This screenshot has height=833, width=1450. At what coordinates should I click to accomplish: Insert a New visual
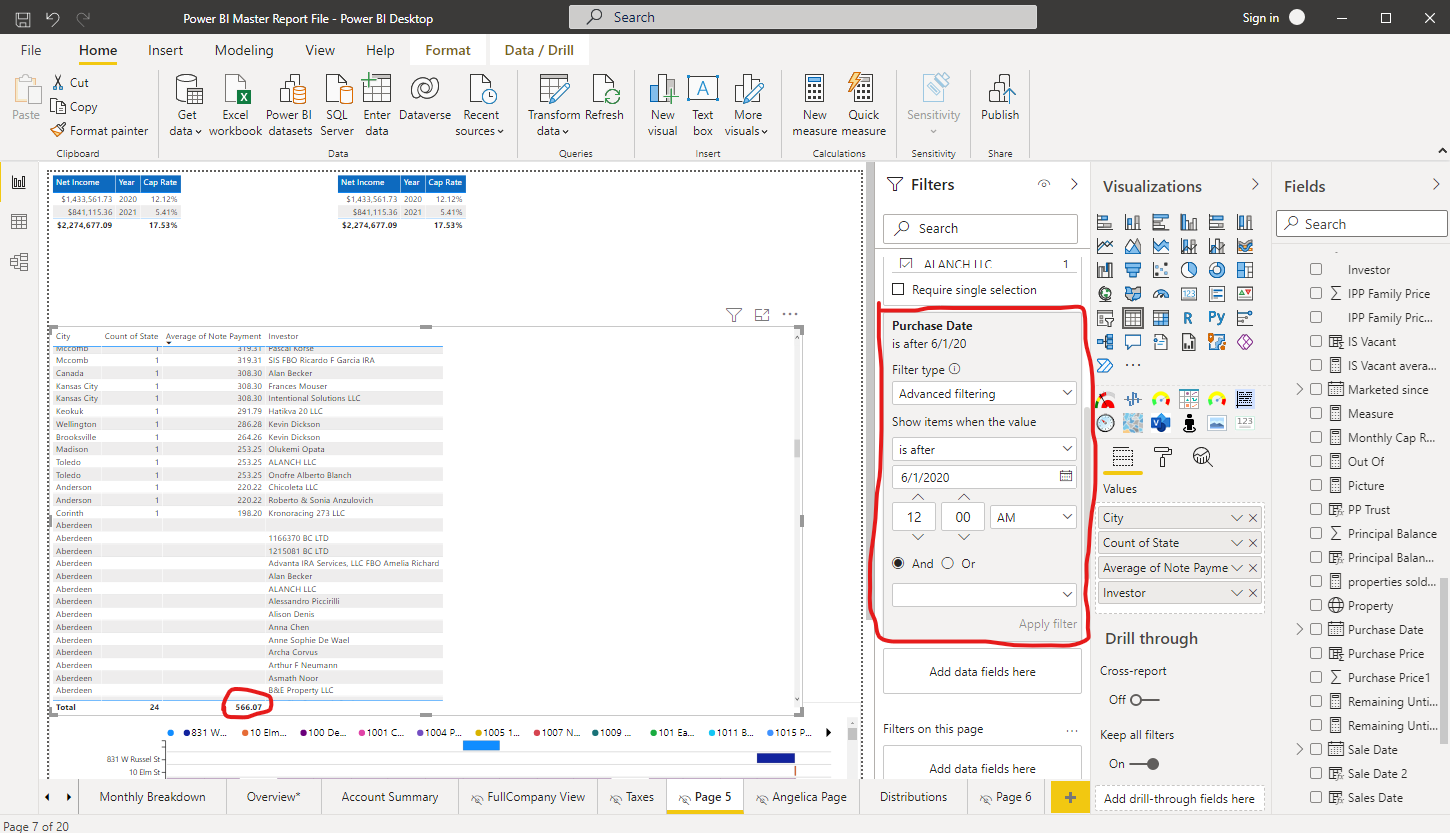[662, 105]
